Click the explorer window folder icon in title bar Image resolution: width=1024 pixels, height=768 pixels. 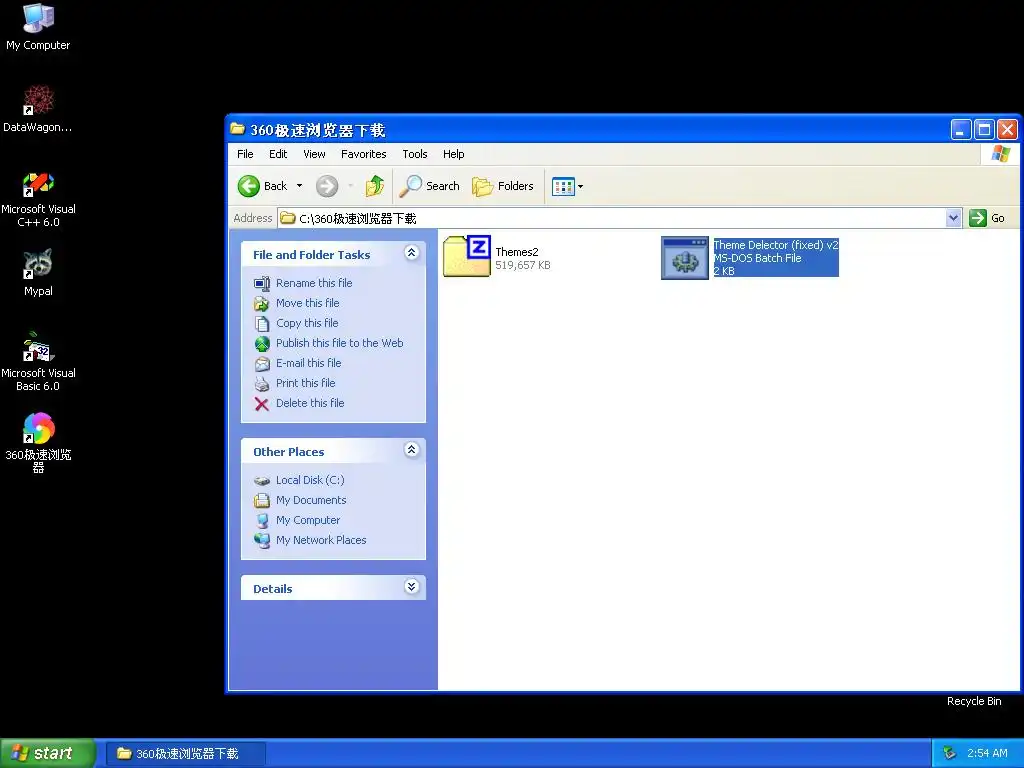(x=238, y=129)
